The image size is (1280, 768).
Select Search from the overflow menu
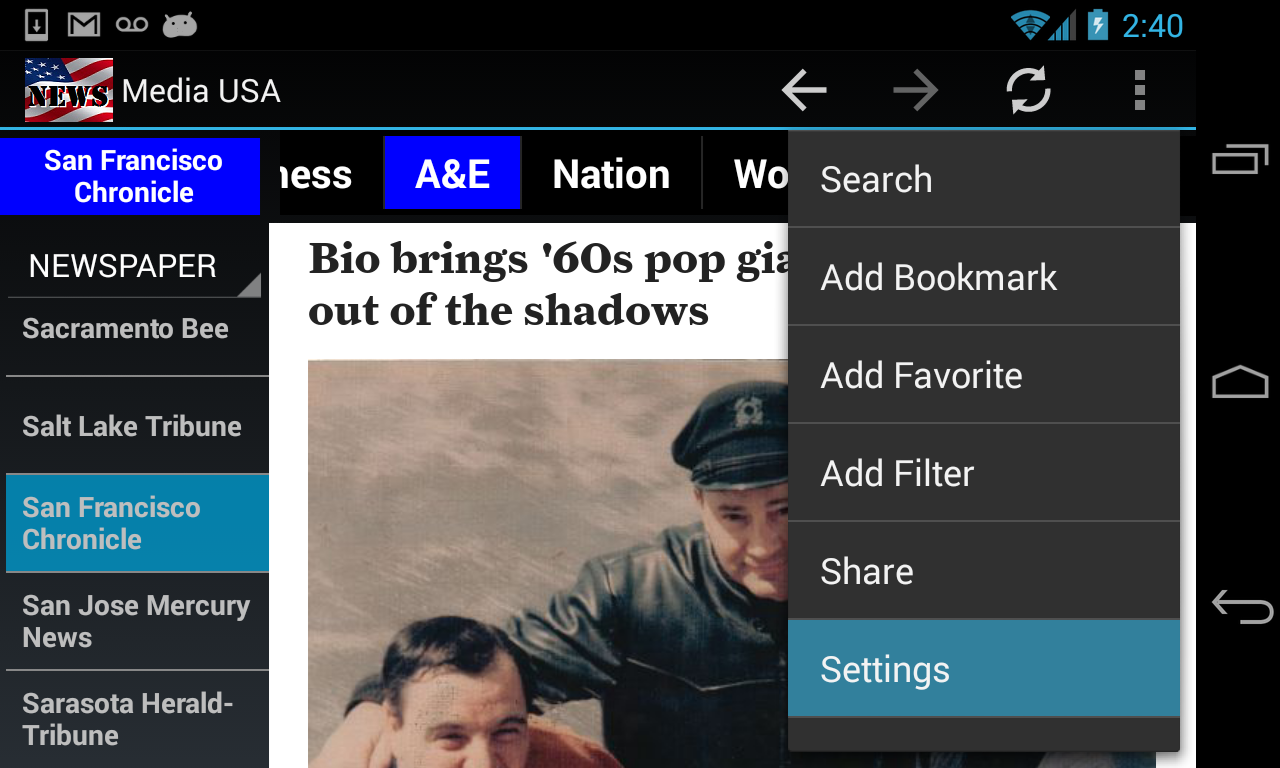point(984,180)
